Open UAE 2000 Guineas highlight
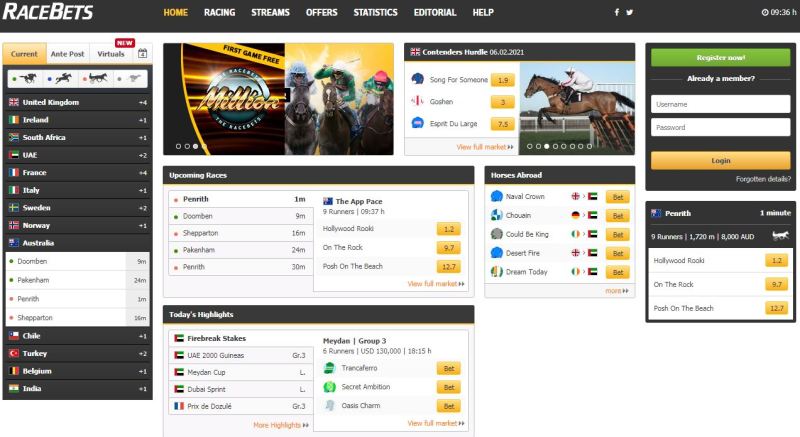Viewport: 800px width, 437px height. pos(240,355)
